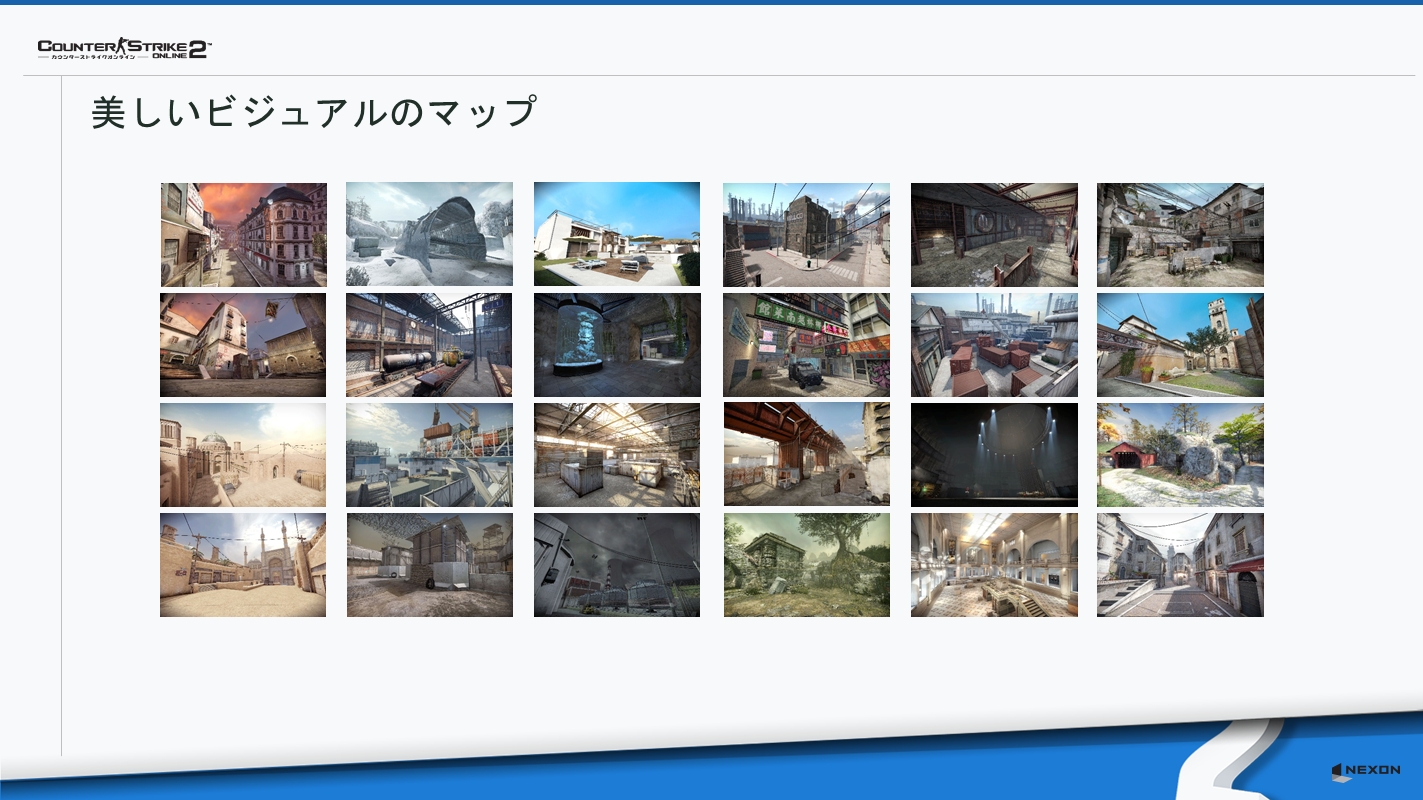Open the desert town with dome thumbnail
The width and height of the screenshot is (1423, 800).
click(x=243, y=455)
